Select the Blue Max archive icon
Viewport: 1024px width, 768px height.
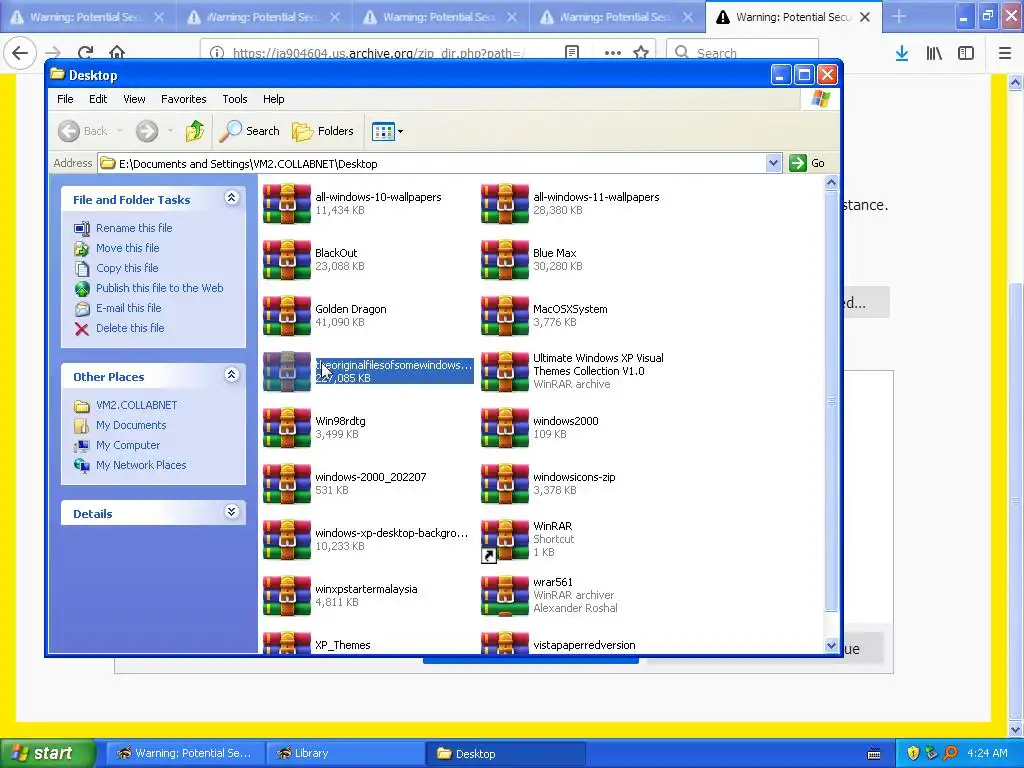click(x=505, y=260)
